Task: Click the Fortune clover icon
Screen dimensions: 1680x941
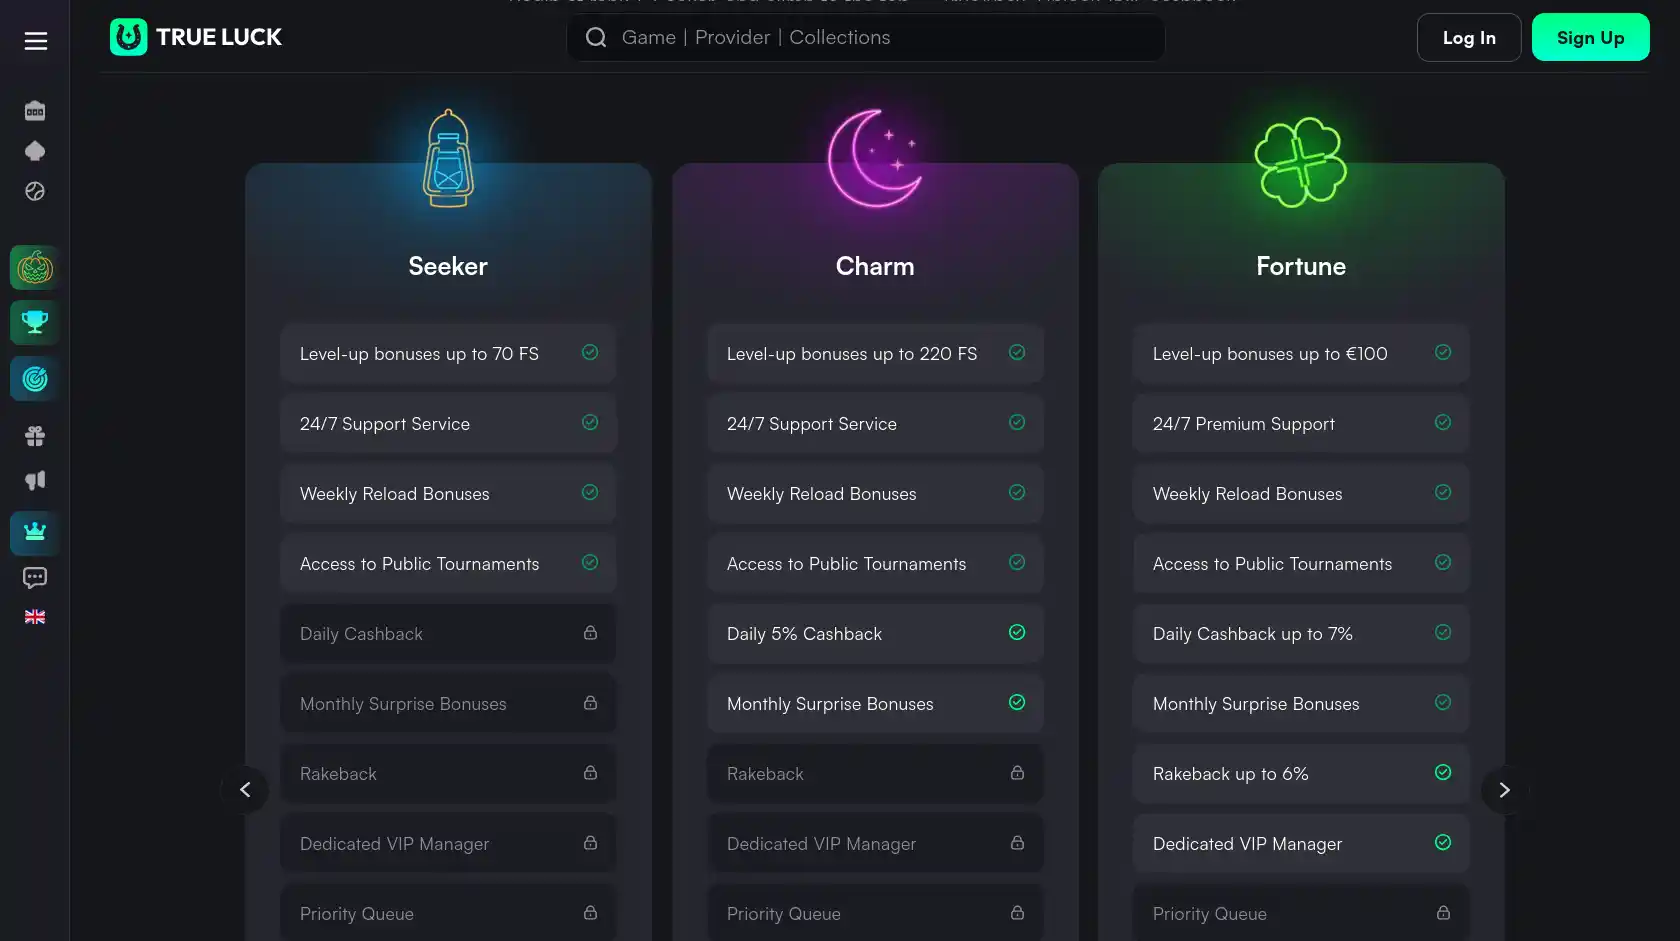Action: click(1301, 162)
